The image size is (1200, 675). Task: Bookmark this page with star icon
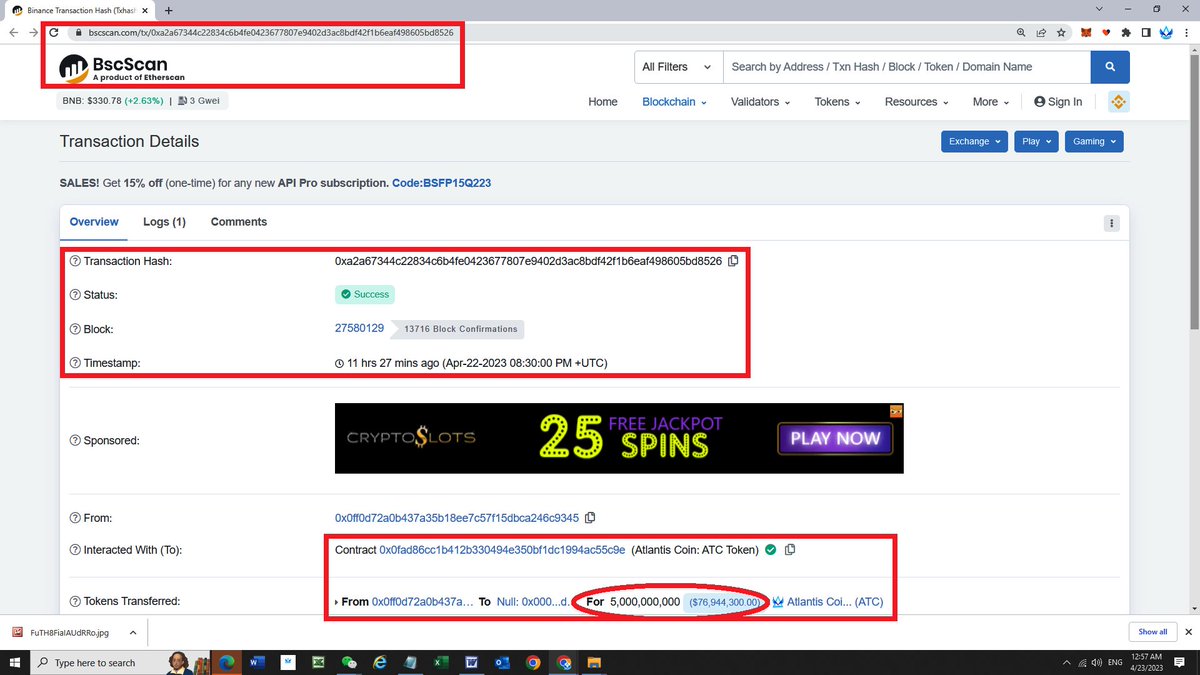coord(1061,33)
